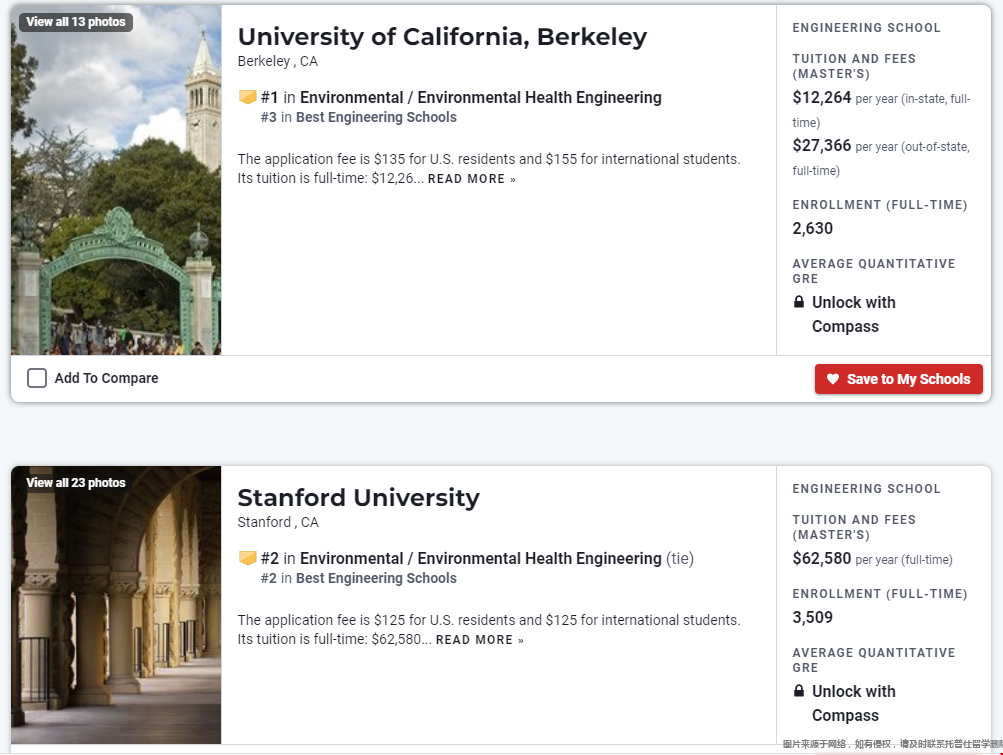Viewport: 1003px width, 755px height.
Task: Click Berkeley's TUITION AND FEES (MASTER'S) label
Action: pyautogui.click(x=854, y=66)
